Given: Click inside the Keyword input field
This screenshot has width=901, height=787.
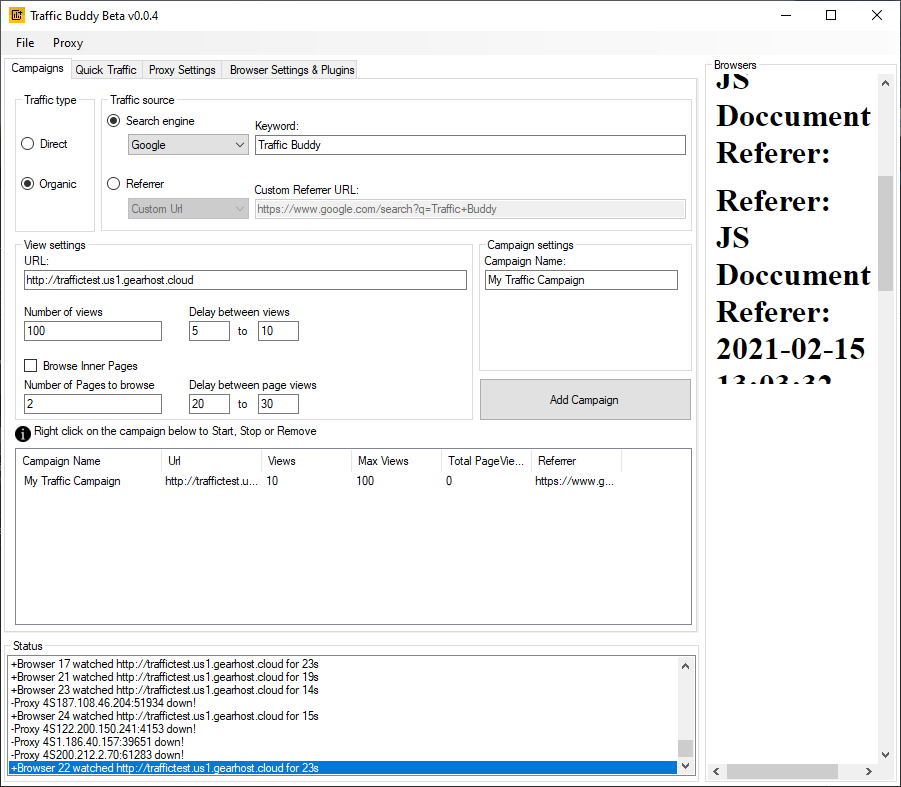Looking at the screenshot, I should (470, 144).
